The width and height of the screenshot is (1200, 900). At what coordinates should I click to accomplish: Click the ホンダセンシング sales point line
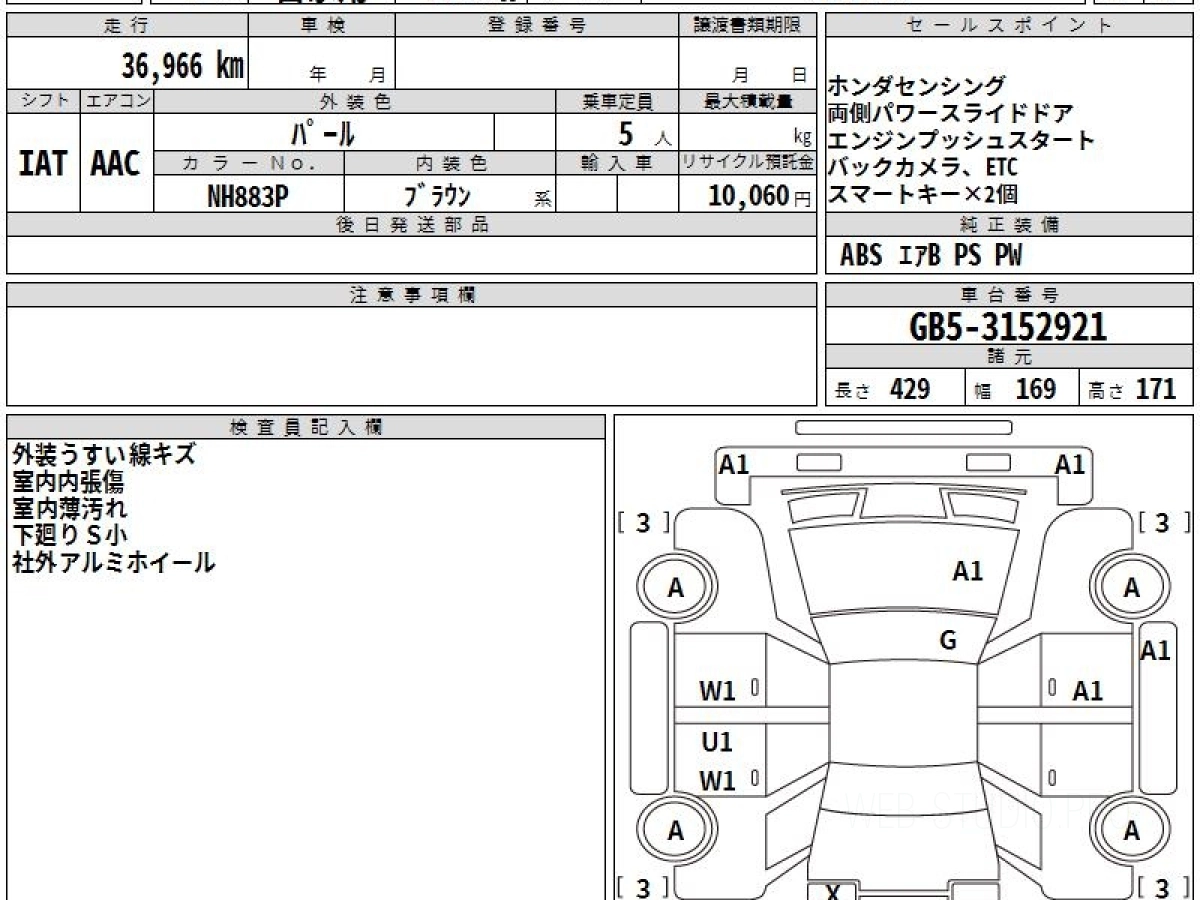917,86
